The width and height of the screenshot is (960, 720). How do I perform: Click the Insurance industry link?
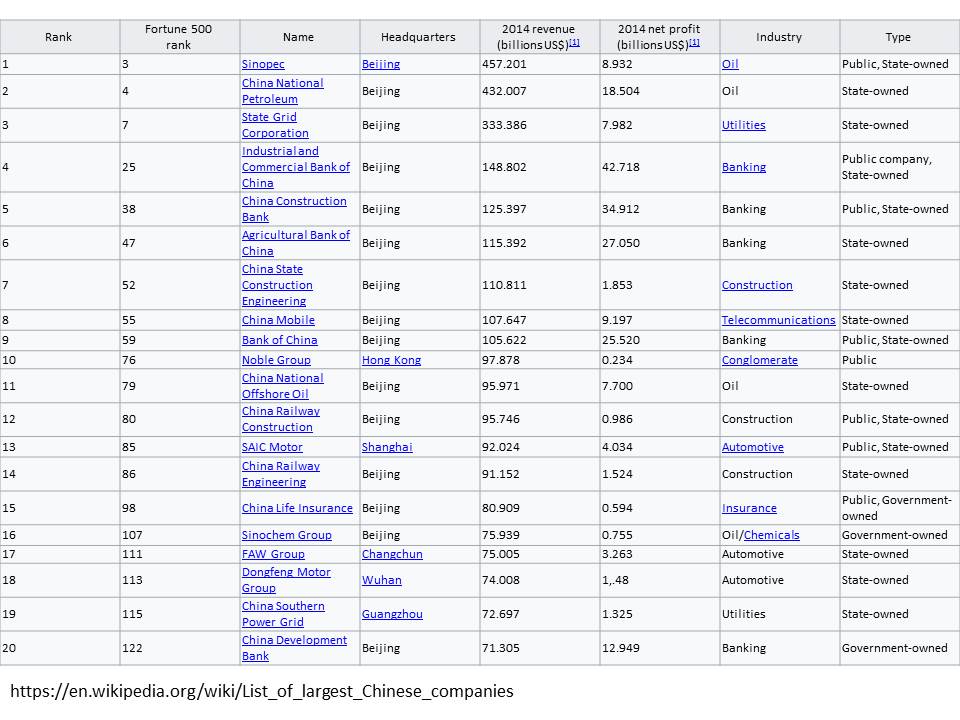749,508
